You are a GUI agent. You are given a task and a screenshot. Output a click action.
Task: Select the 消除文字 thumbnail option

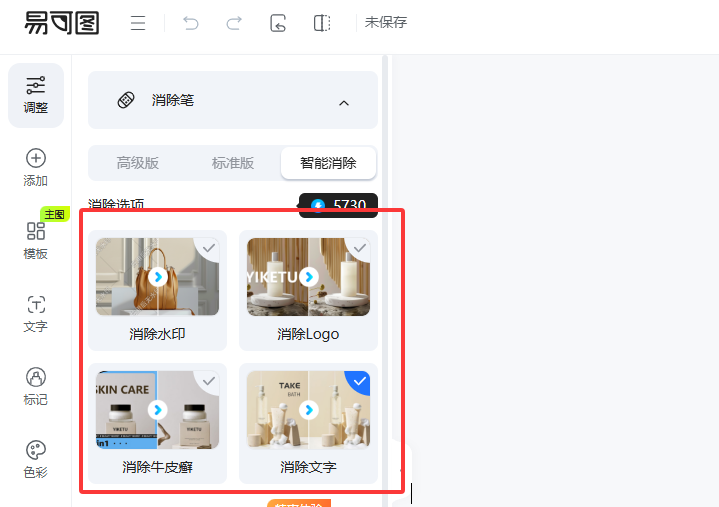click(309, 410)
